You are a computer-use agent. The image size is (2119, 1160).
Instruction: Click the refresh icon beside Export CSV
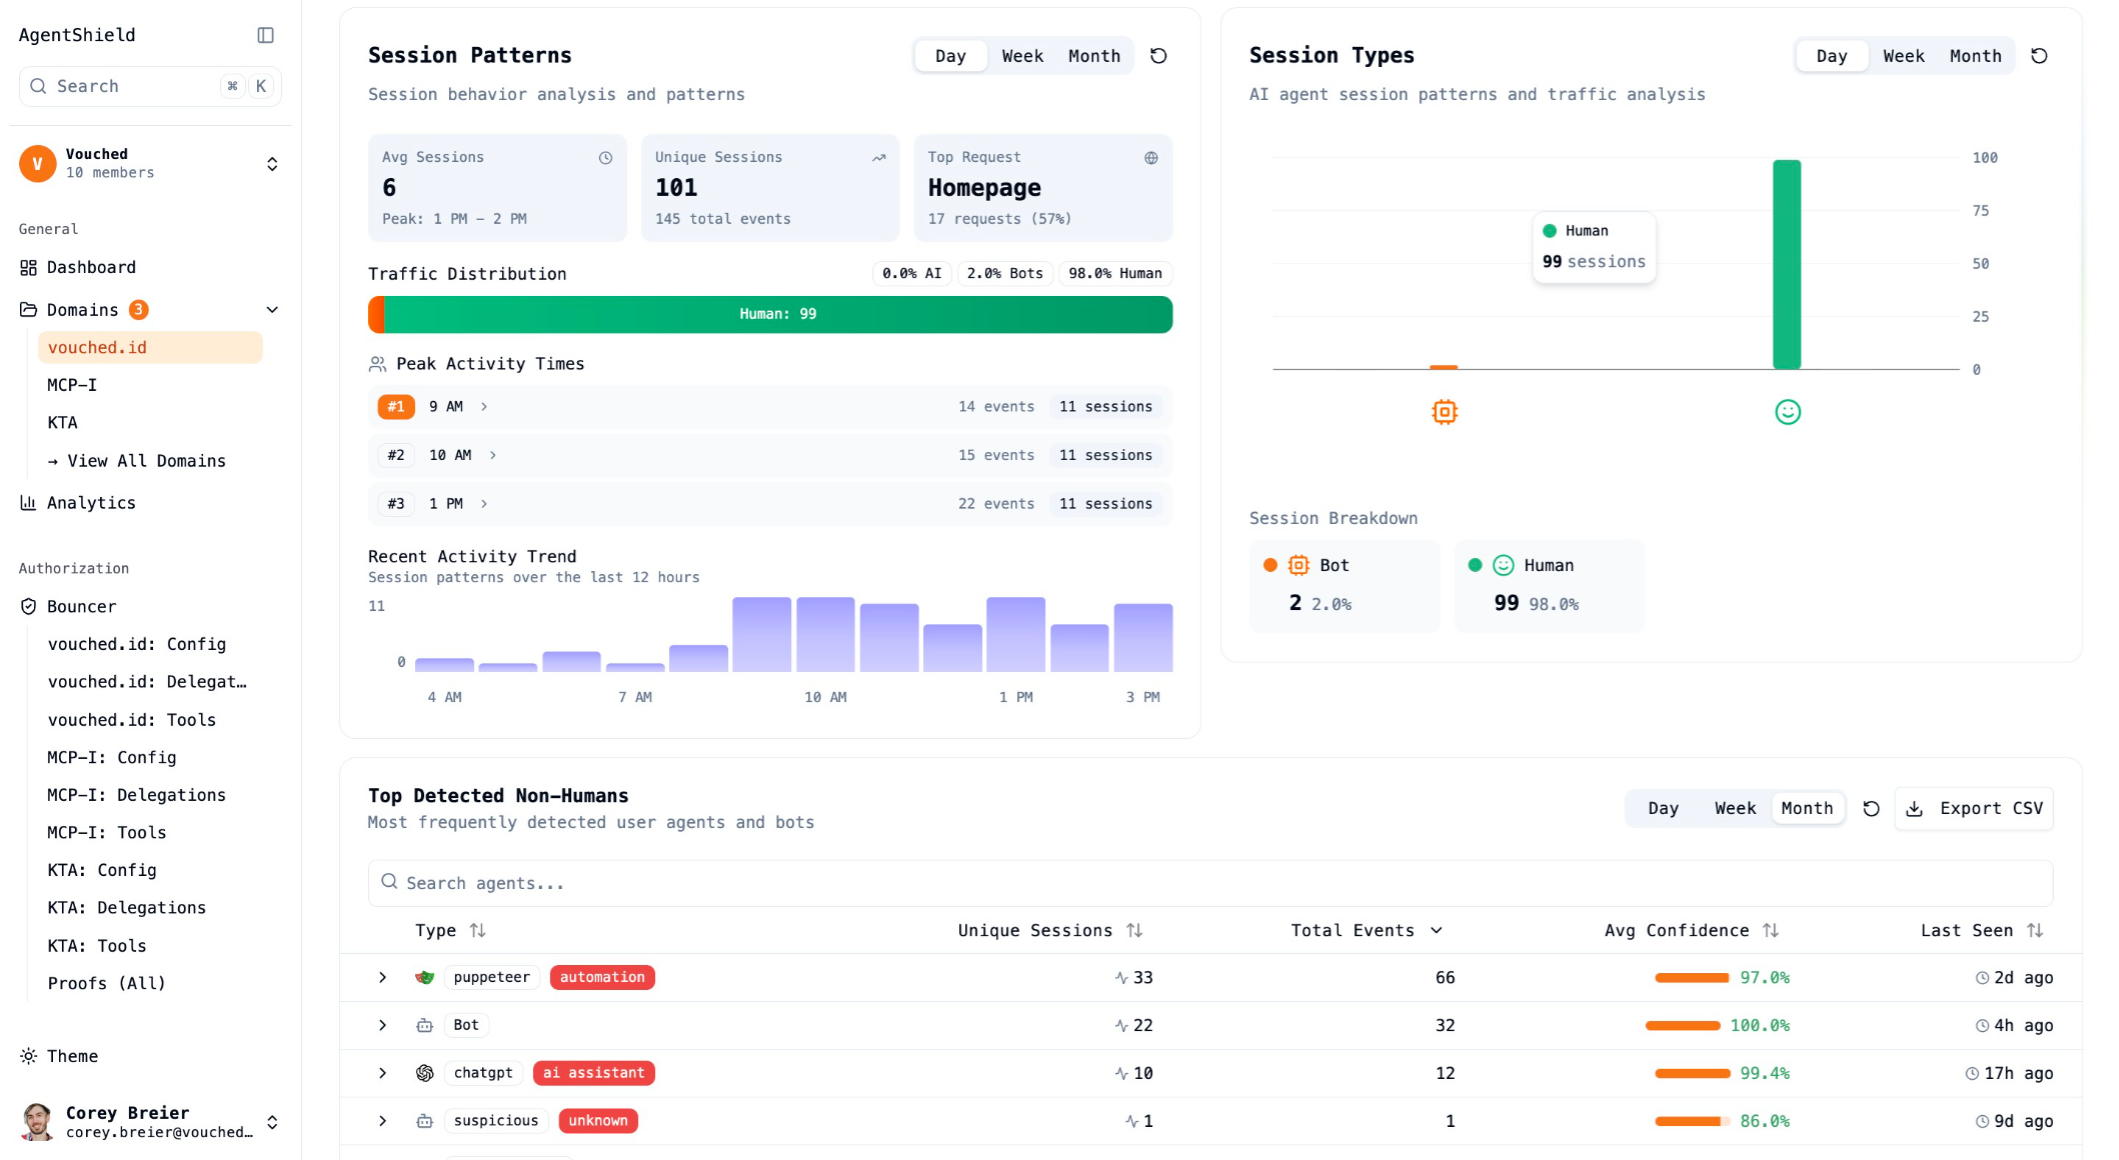click(x=1871, y=809)
